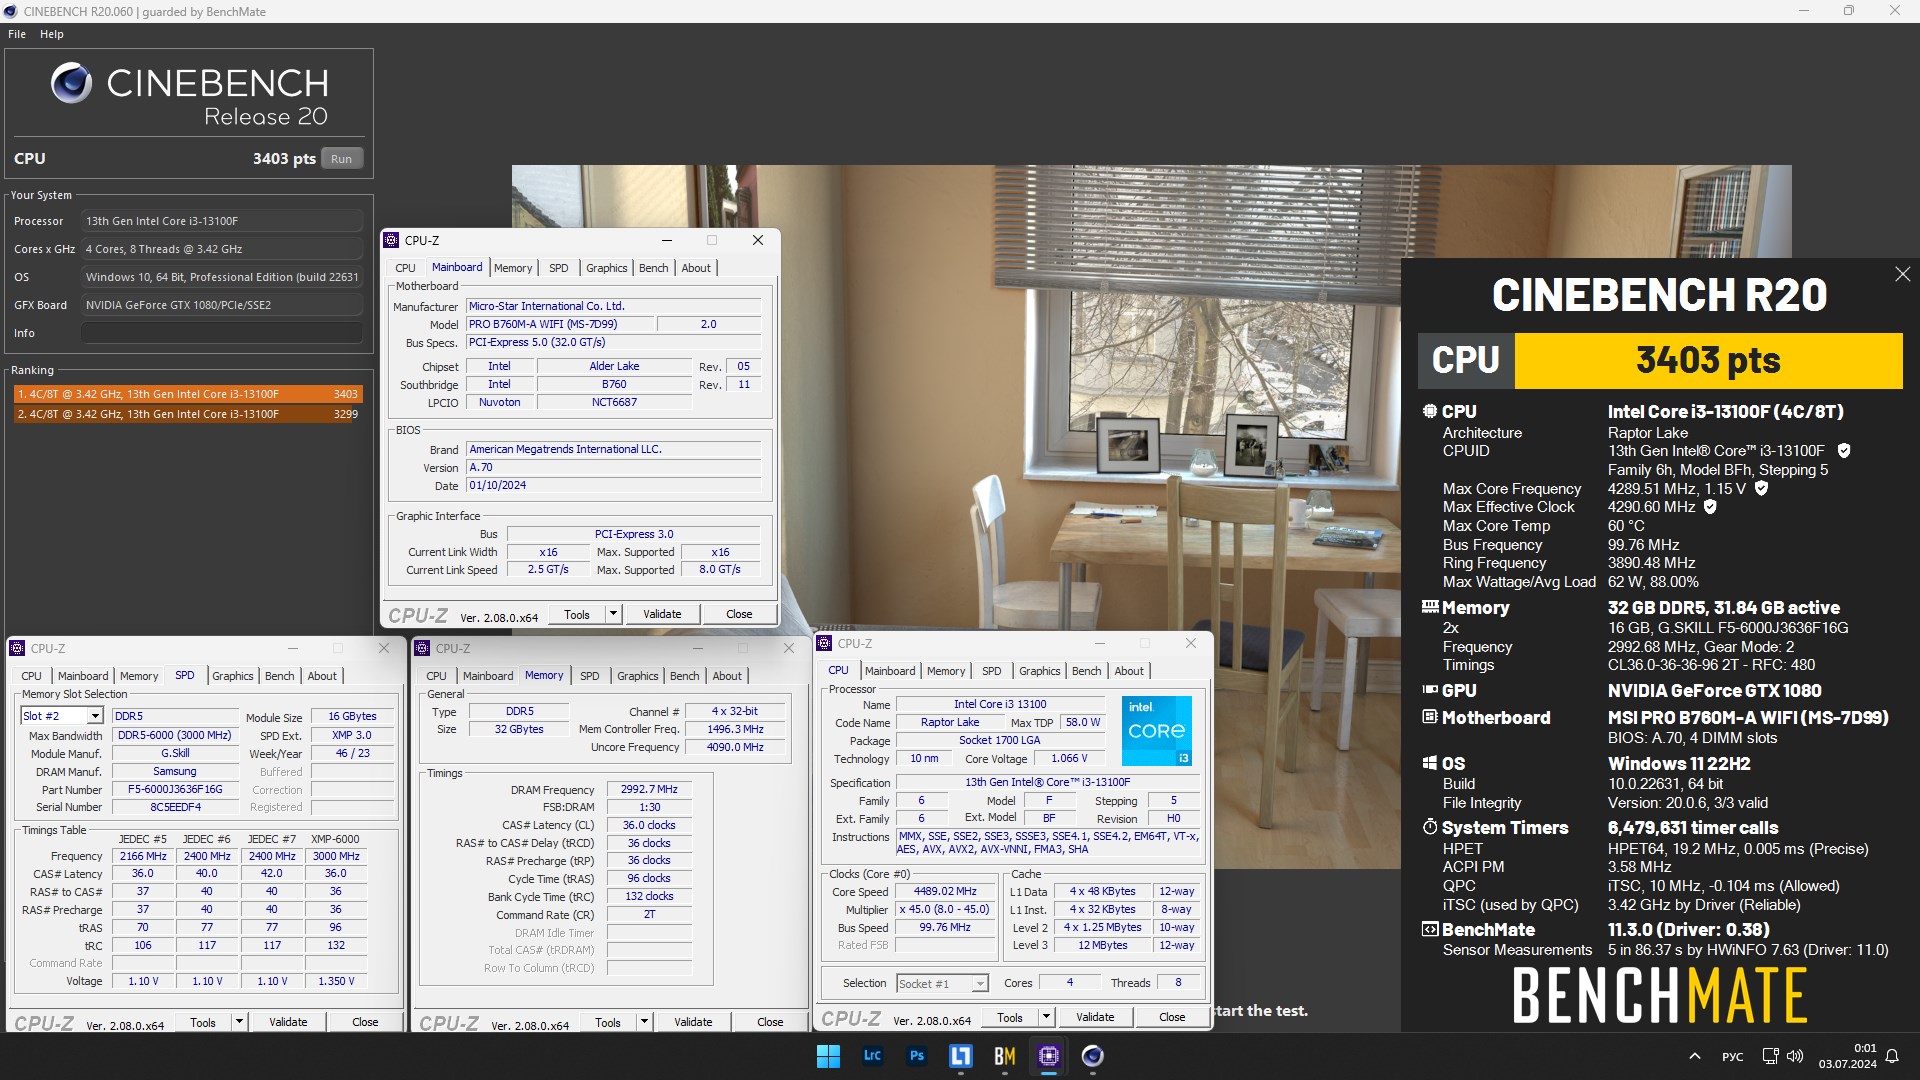The width and height of the screenshot is (1920, 1080).
Task: Open Tools dropdown arrow in CPU window
Action: [1046, 1017]
